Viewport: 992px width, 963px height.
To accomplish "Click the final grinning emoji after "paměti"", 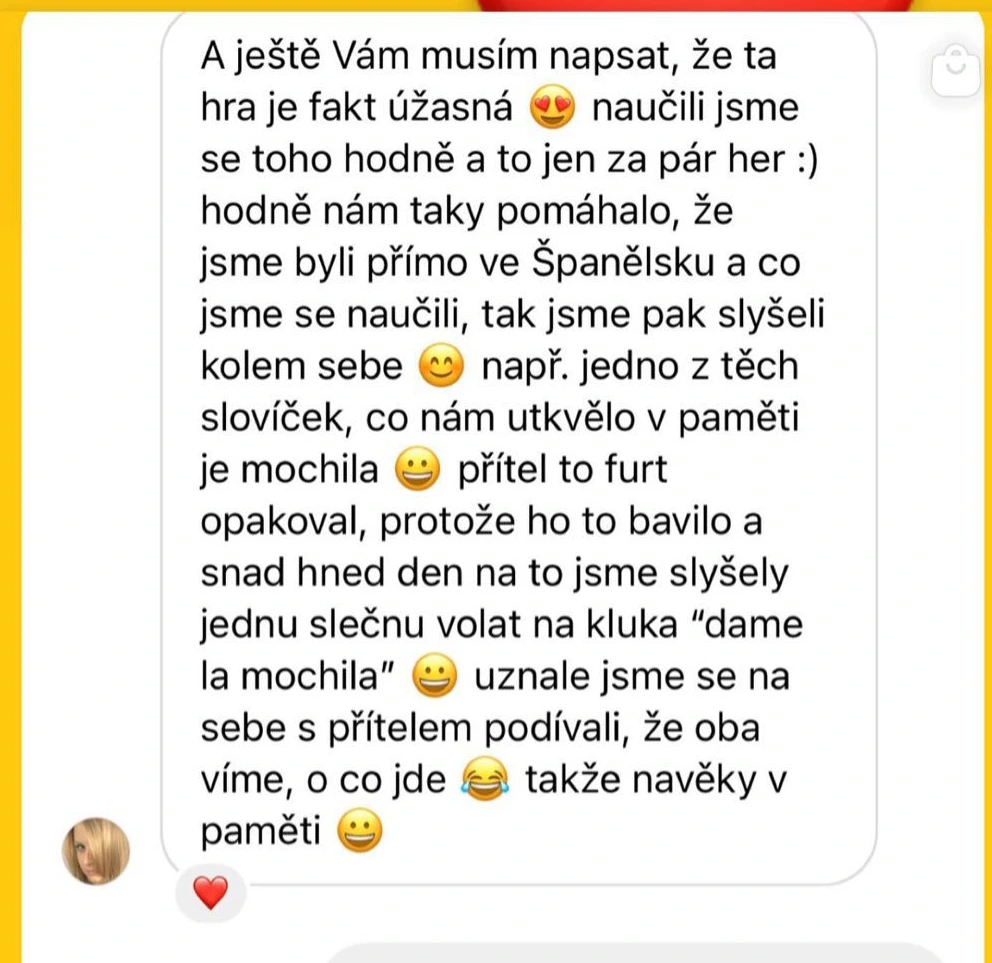I will click(359, 830).
